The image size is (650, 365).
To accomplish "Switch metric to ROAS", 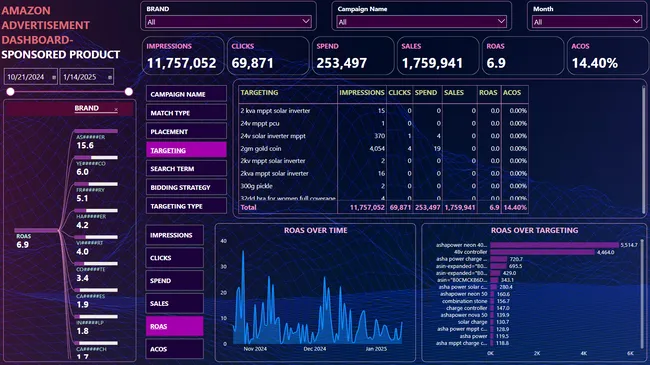I will [x=175, y=326].
